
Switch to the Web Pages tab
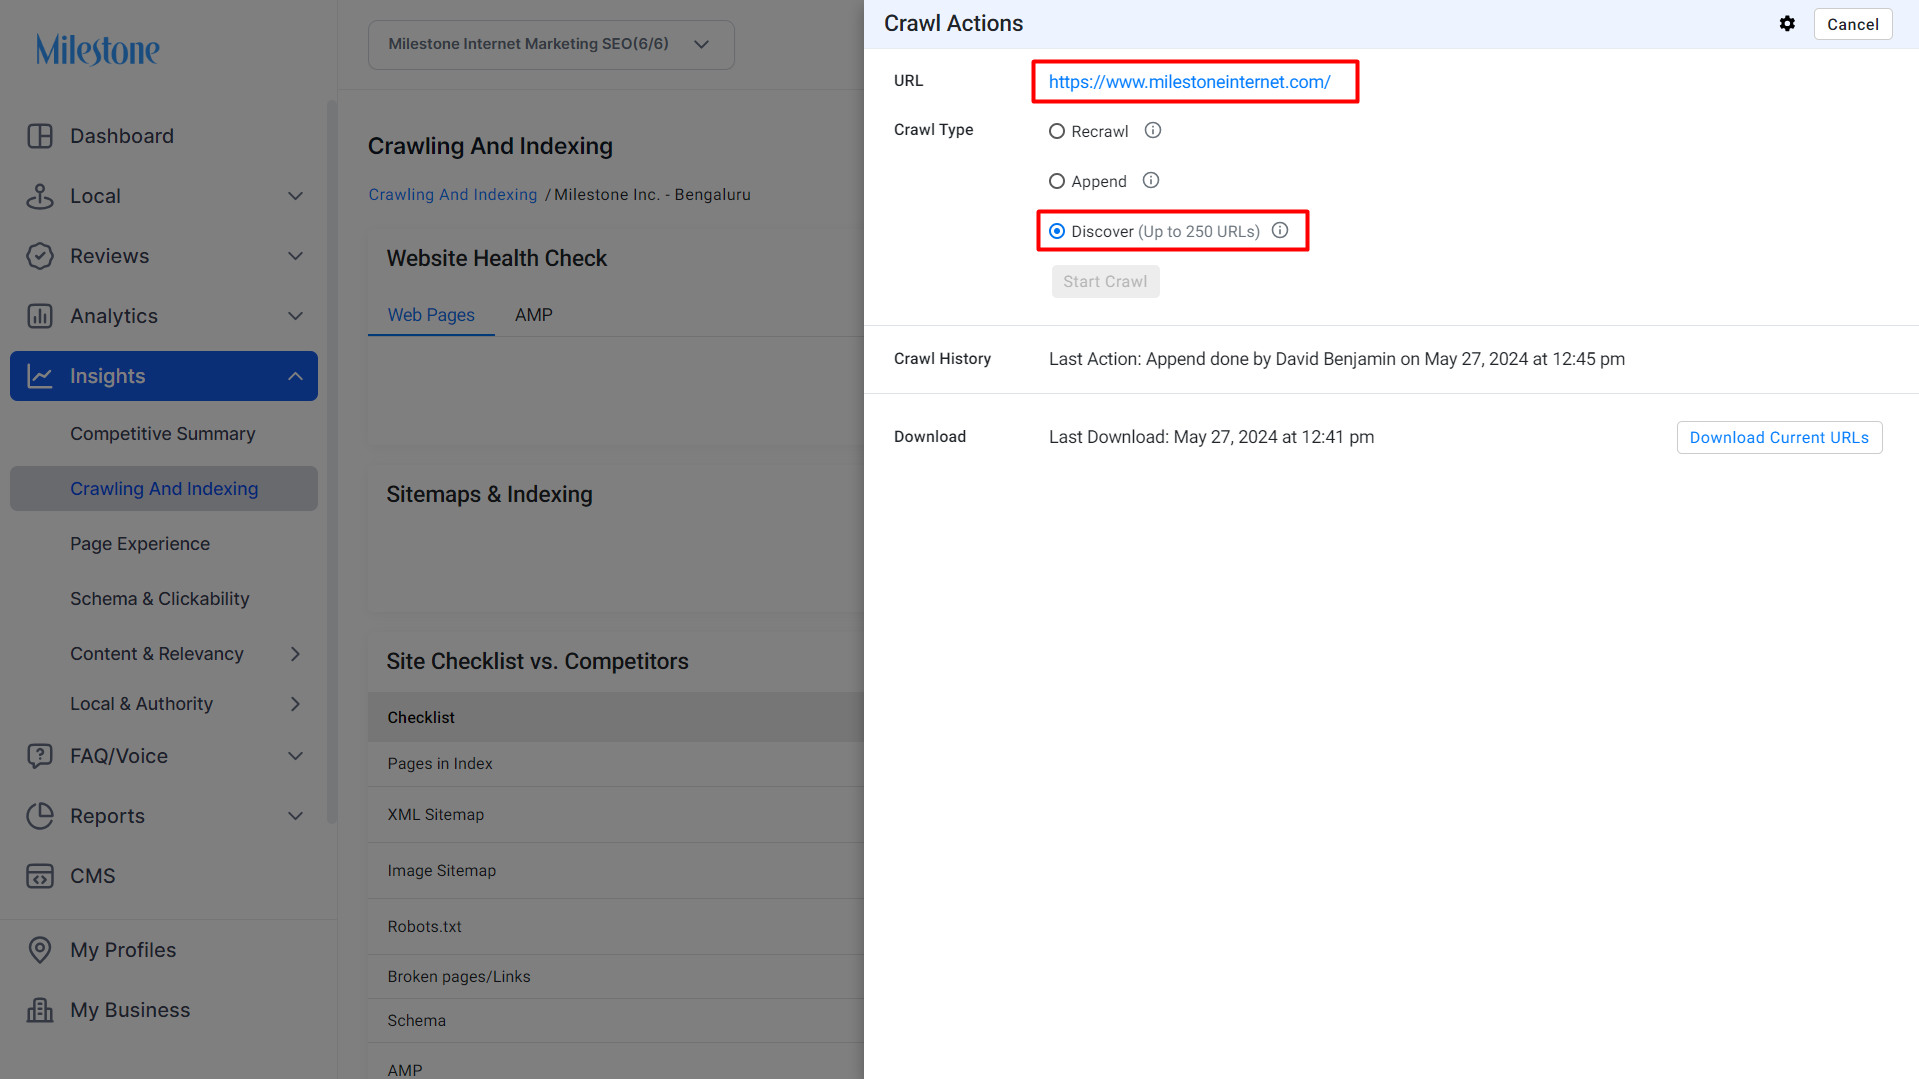point(431,315)
